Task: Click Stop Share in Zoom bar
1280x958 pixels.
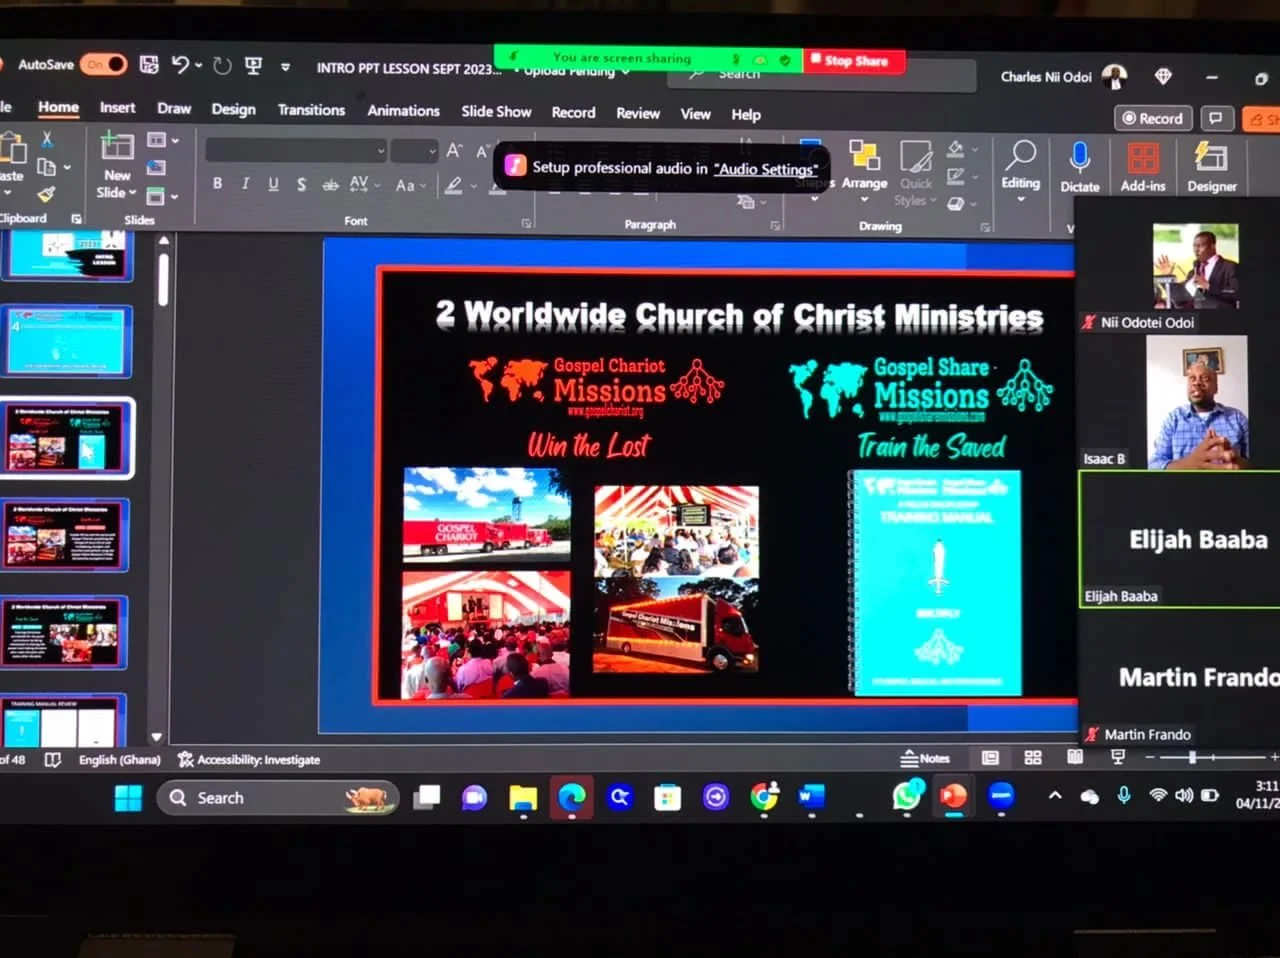Action: pos(856,60)
